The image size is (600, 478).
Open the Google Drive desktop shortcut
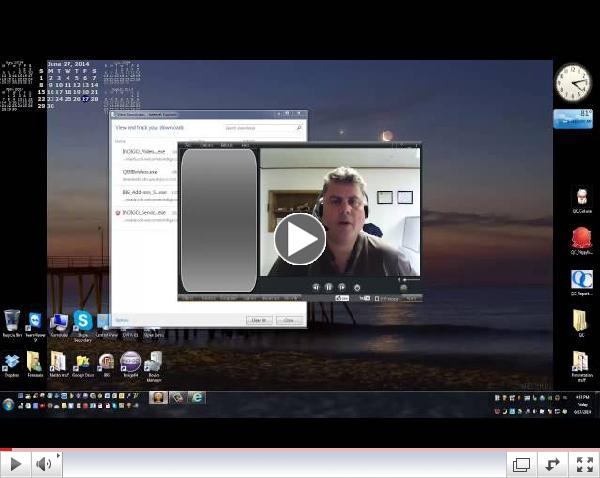click(x=83, y=365)
